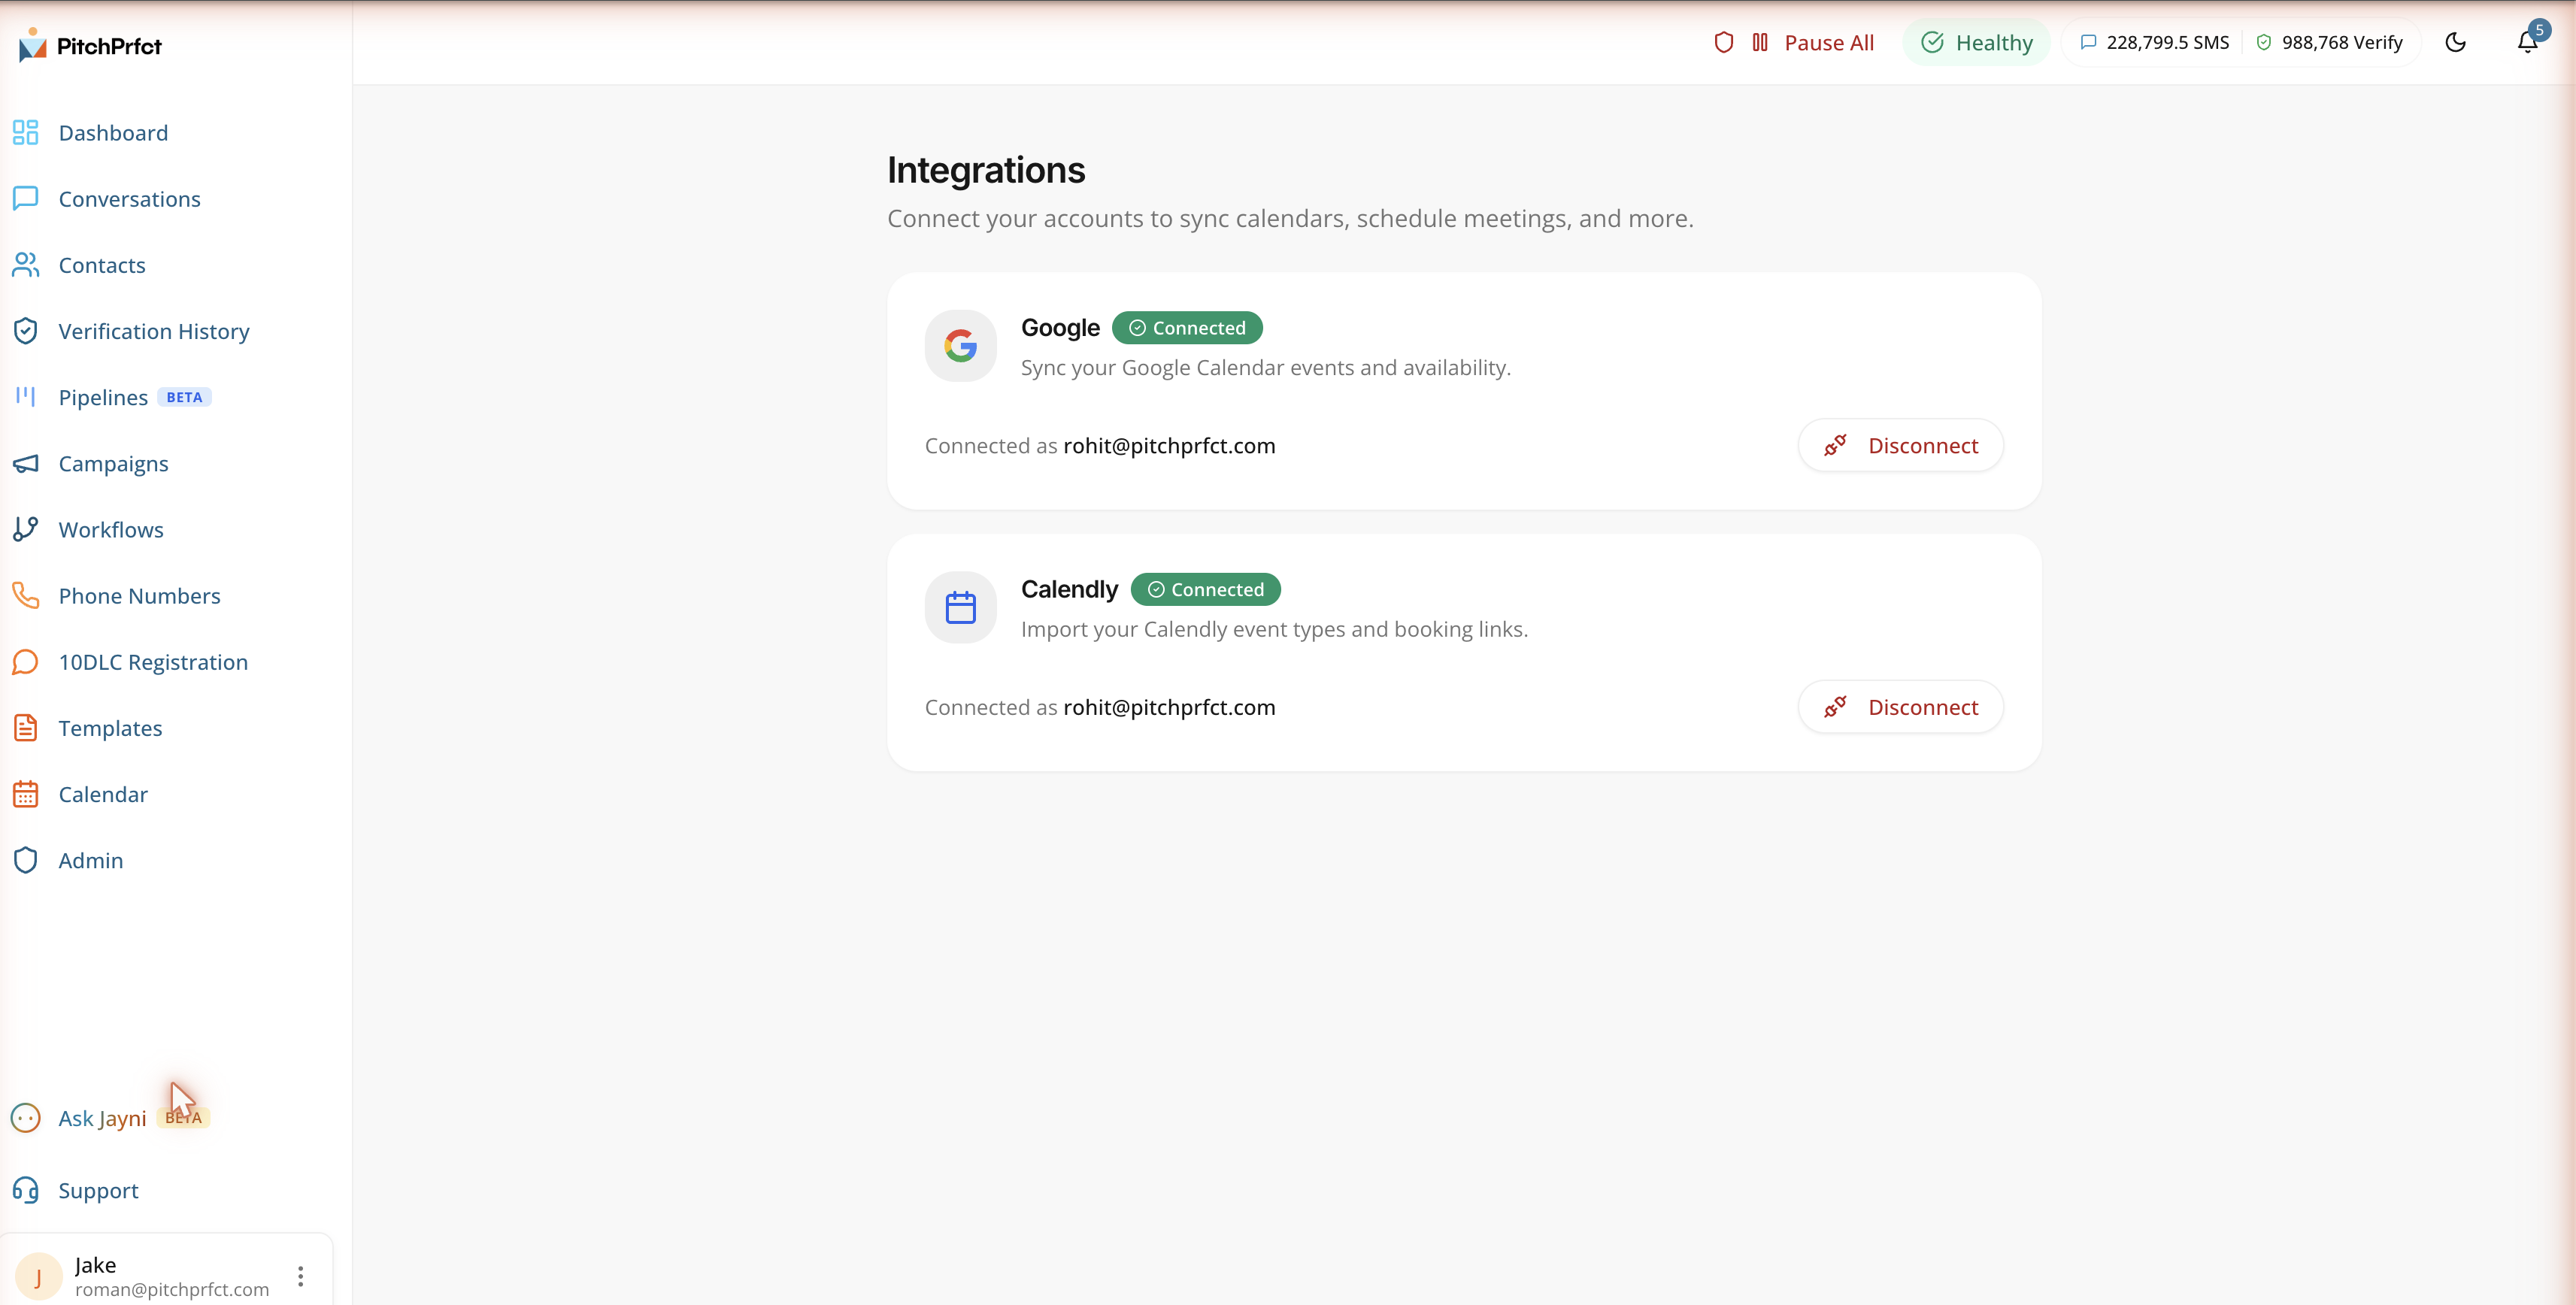Click the Pipelines BETA tag
Screen dimensions: 2576x1305
pos(184,397)
